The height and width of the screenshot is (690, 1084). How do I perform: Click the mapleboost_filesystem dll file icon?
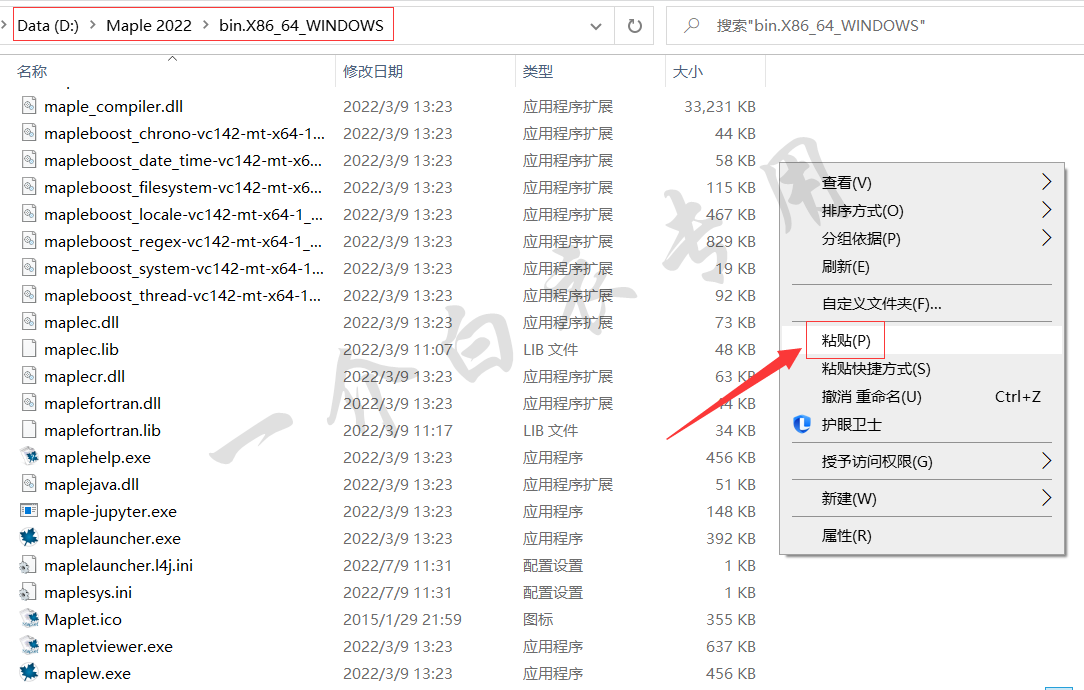coord(29,186)
